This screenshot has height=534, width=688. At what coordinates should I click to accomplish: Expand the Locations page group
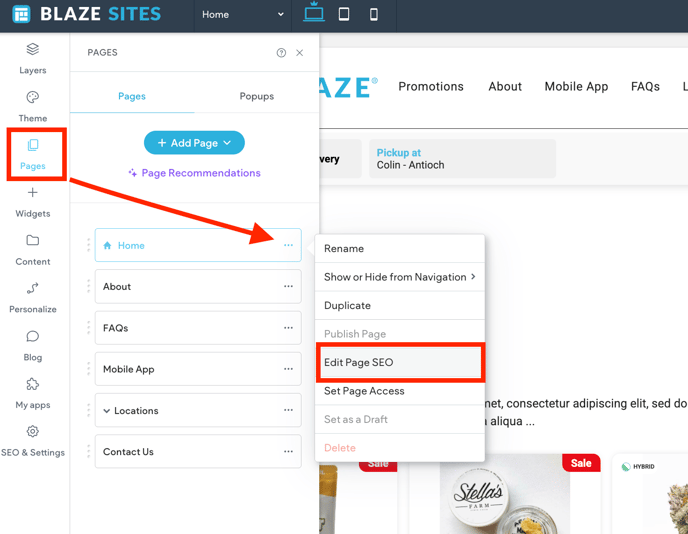pyautogui.click(x=107, y=411)
